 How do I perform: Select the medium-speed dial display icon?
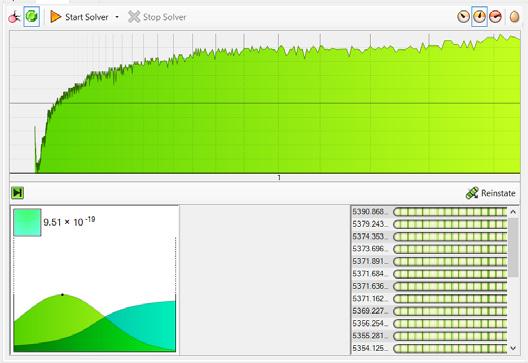point(480,16)
